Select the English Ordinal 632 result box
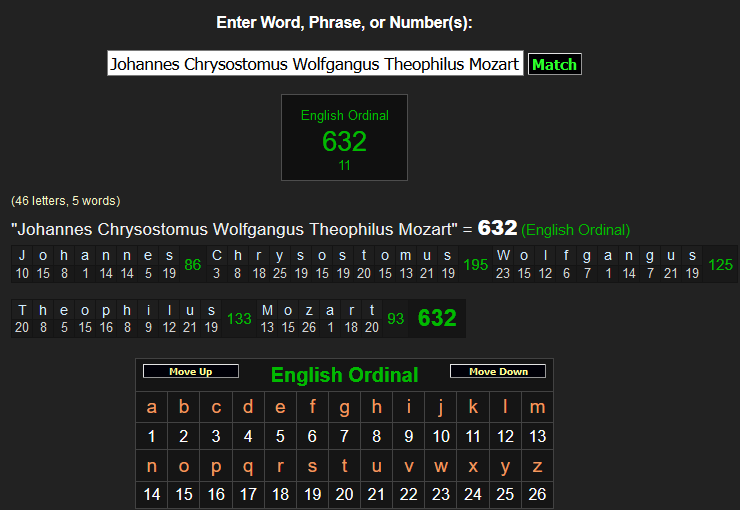This screenshot has height=510, width=740. [x=344, y=138]
